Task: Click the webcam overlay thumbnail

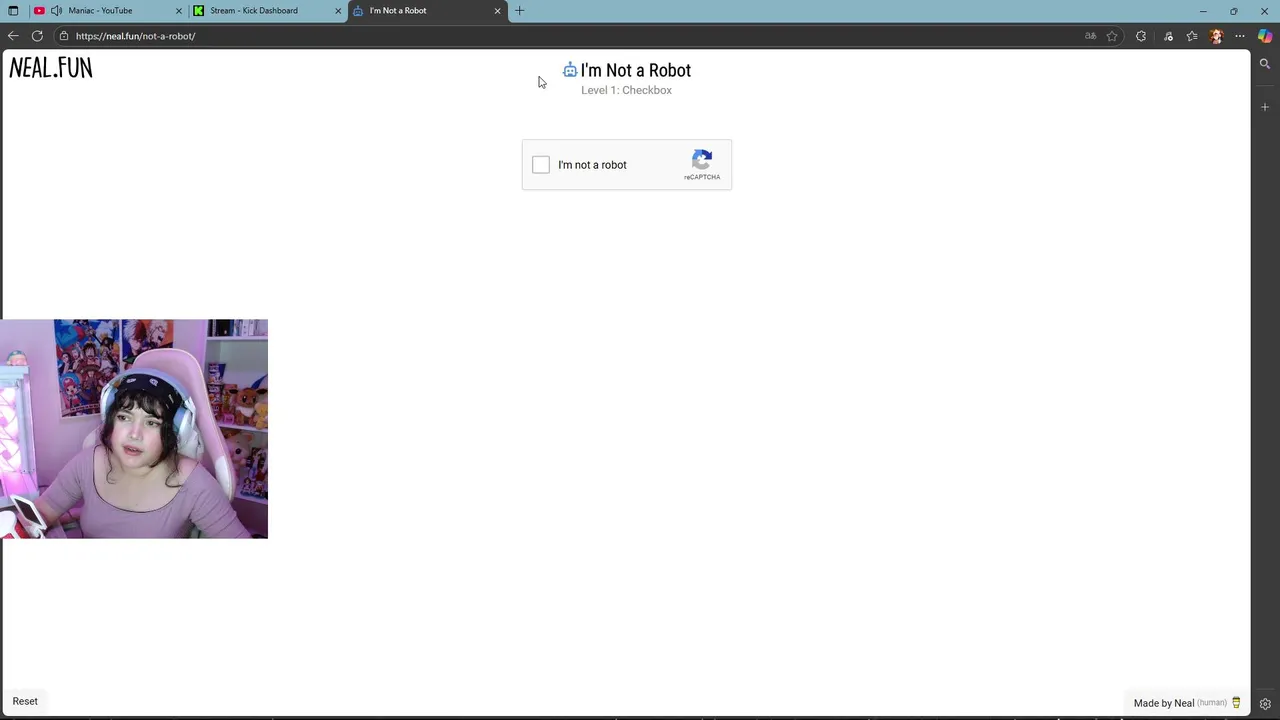Action: (134, 429)
